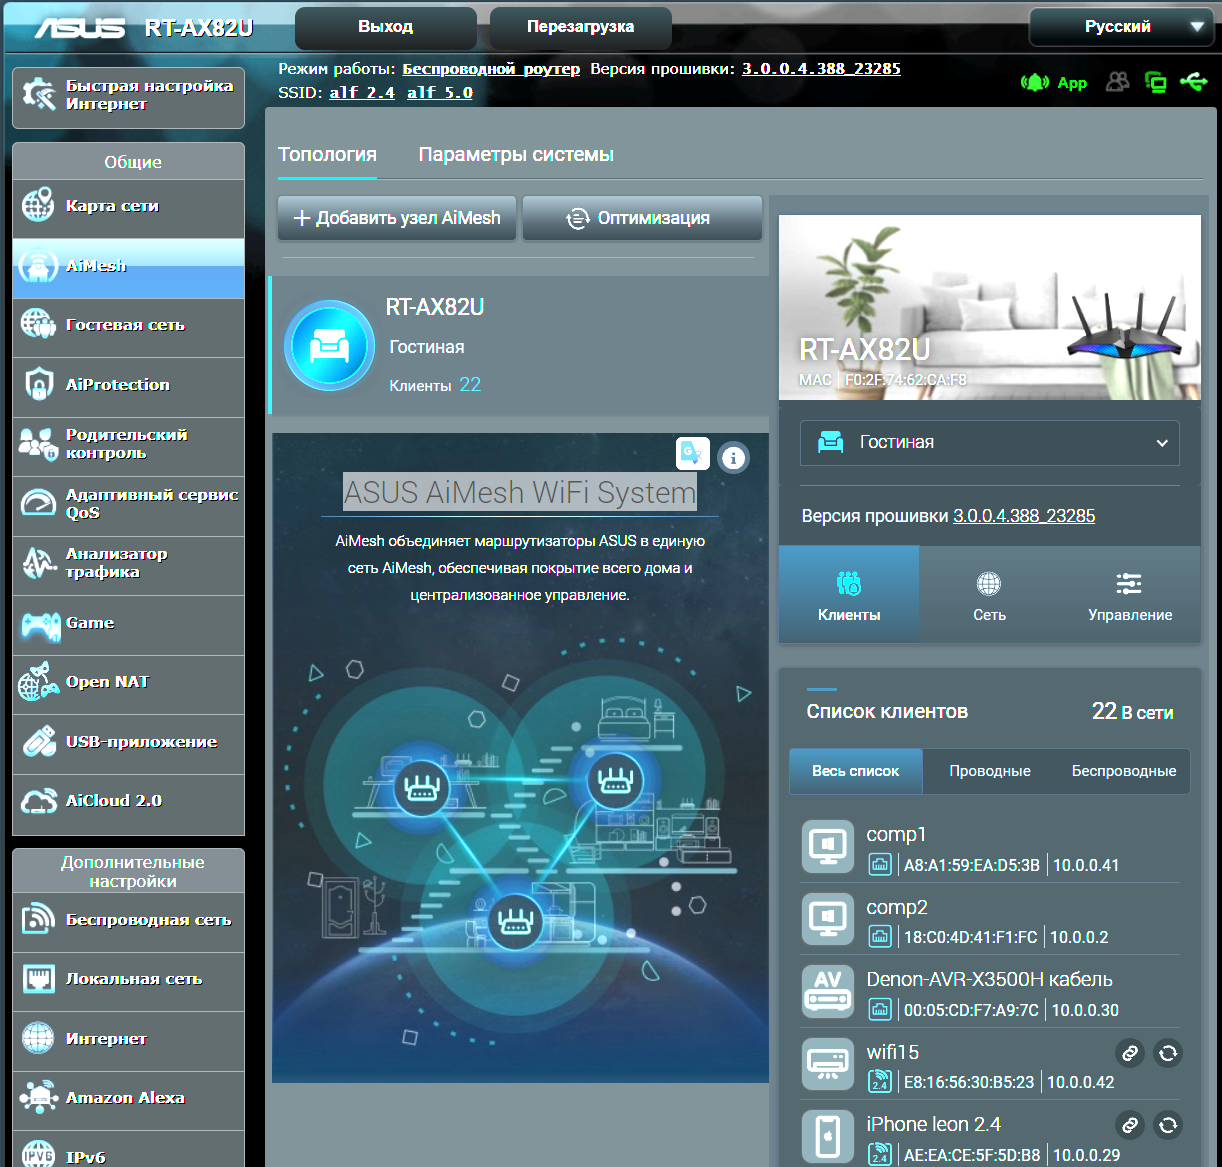Open firmware link 3.0.0.4.388_23285 in node panel
Viewport: 1222px width, 1167px height.
1024,516
